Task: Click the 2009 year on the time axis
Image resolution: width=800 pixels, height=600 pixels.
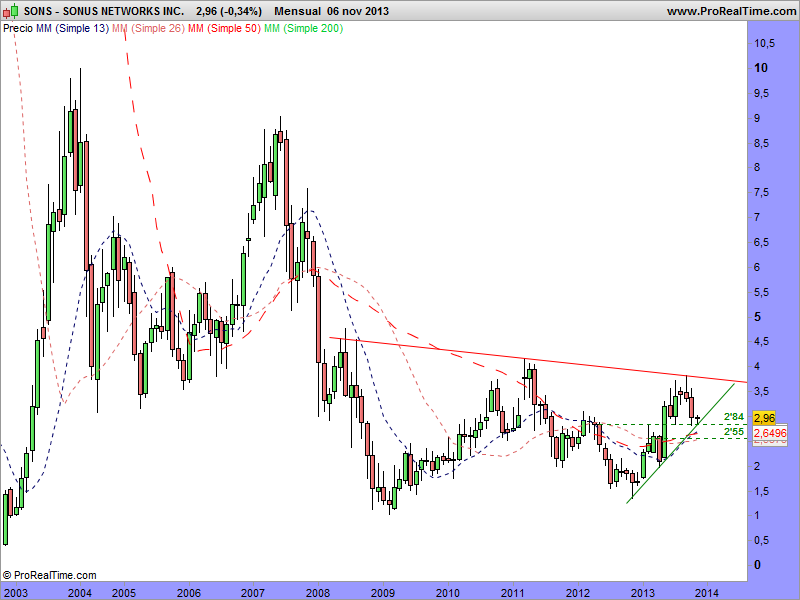Action: click(383, 593)
